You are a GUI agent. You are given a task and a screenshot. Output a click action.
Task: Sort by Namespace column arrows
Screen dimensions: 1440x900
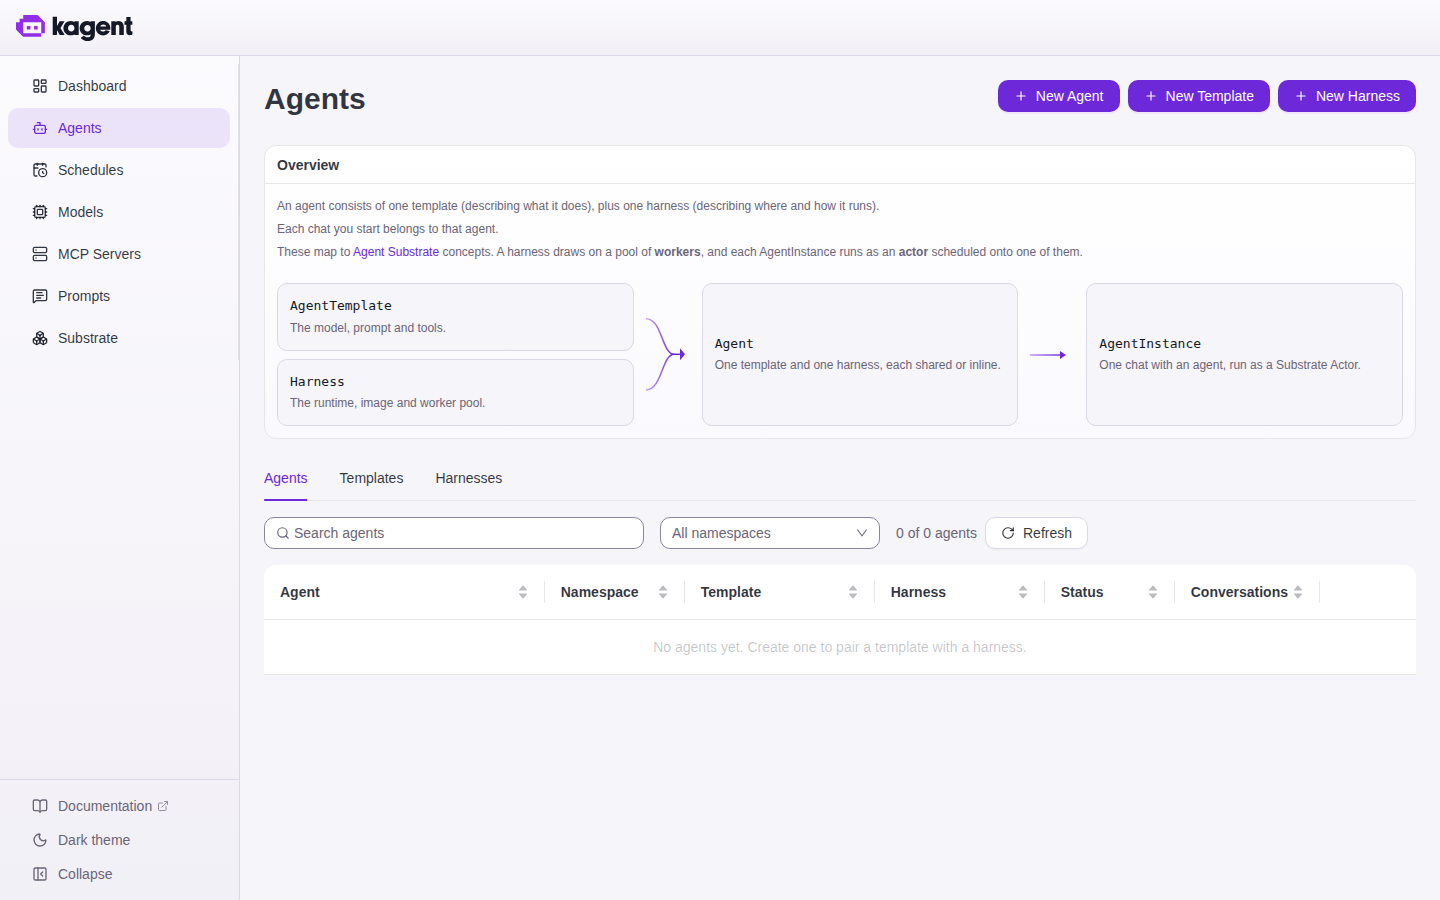[663, 592]
